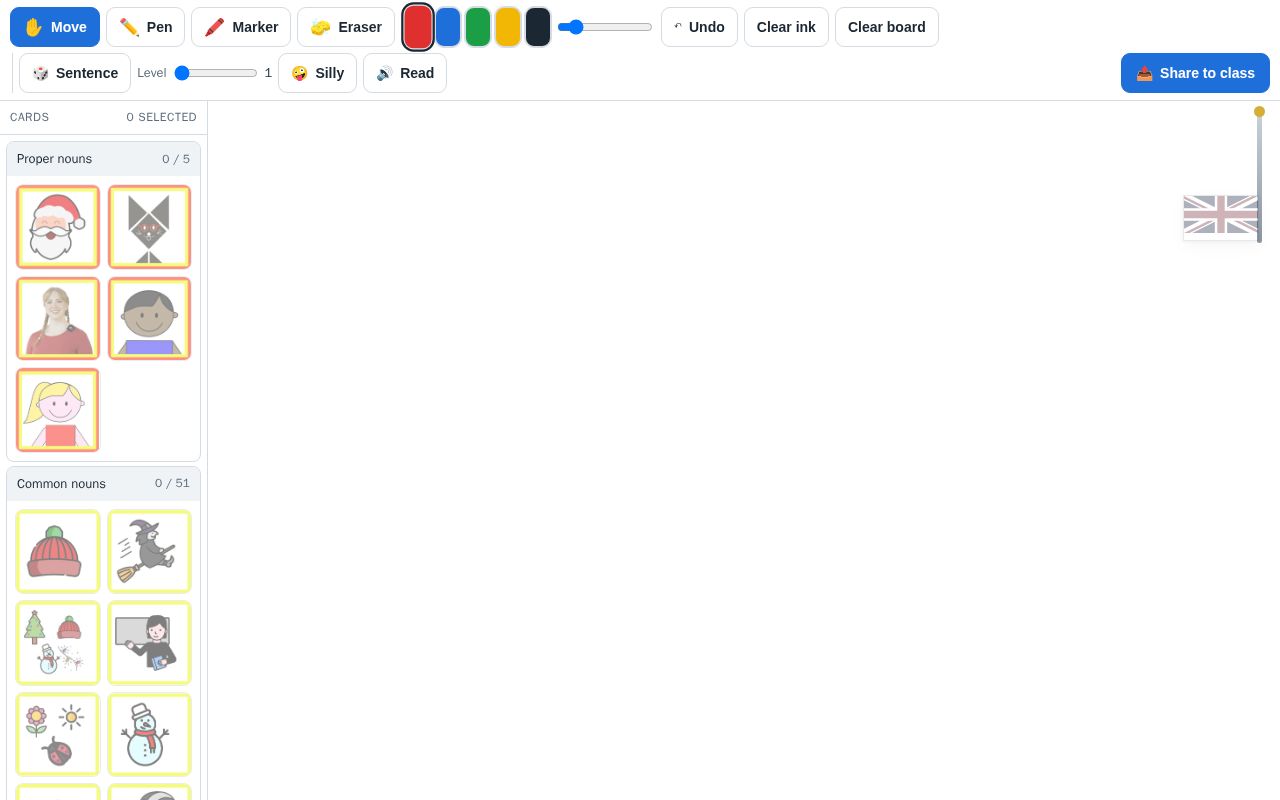
Task: Select the teacher at whiteboard card
Action: [x=149, y=643]
